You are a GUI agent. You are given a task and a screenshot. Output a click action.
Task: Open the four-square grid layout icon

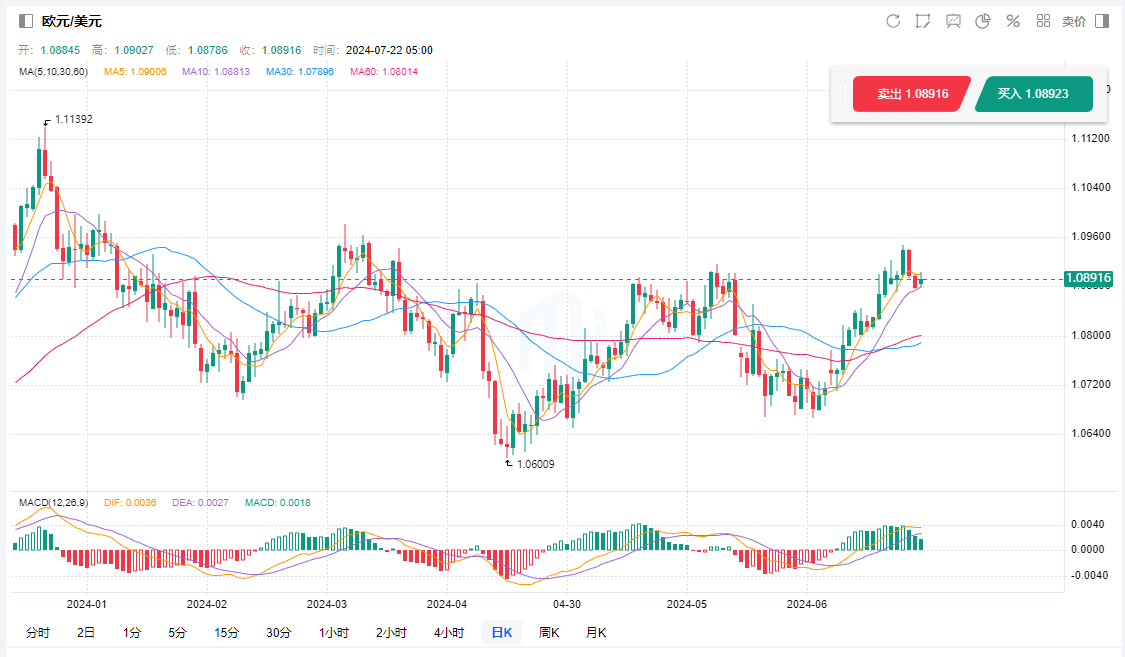click(1043, 21)
